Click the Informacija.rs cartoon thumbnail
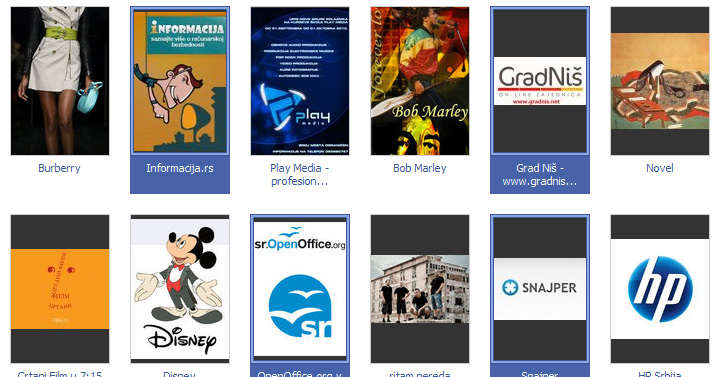The image size is (717, 377). (x=180, y=81)
